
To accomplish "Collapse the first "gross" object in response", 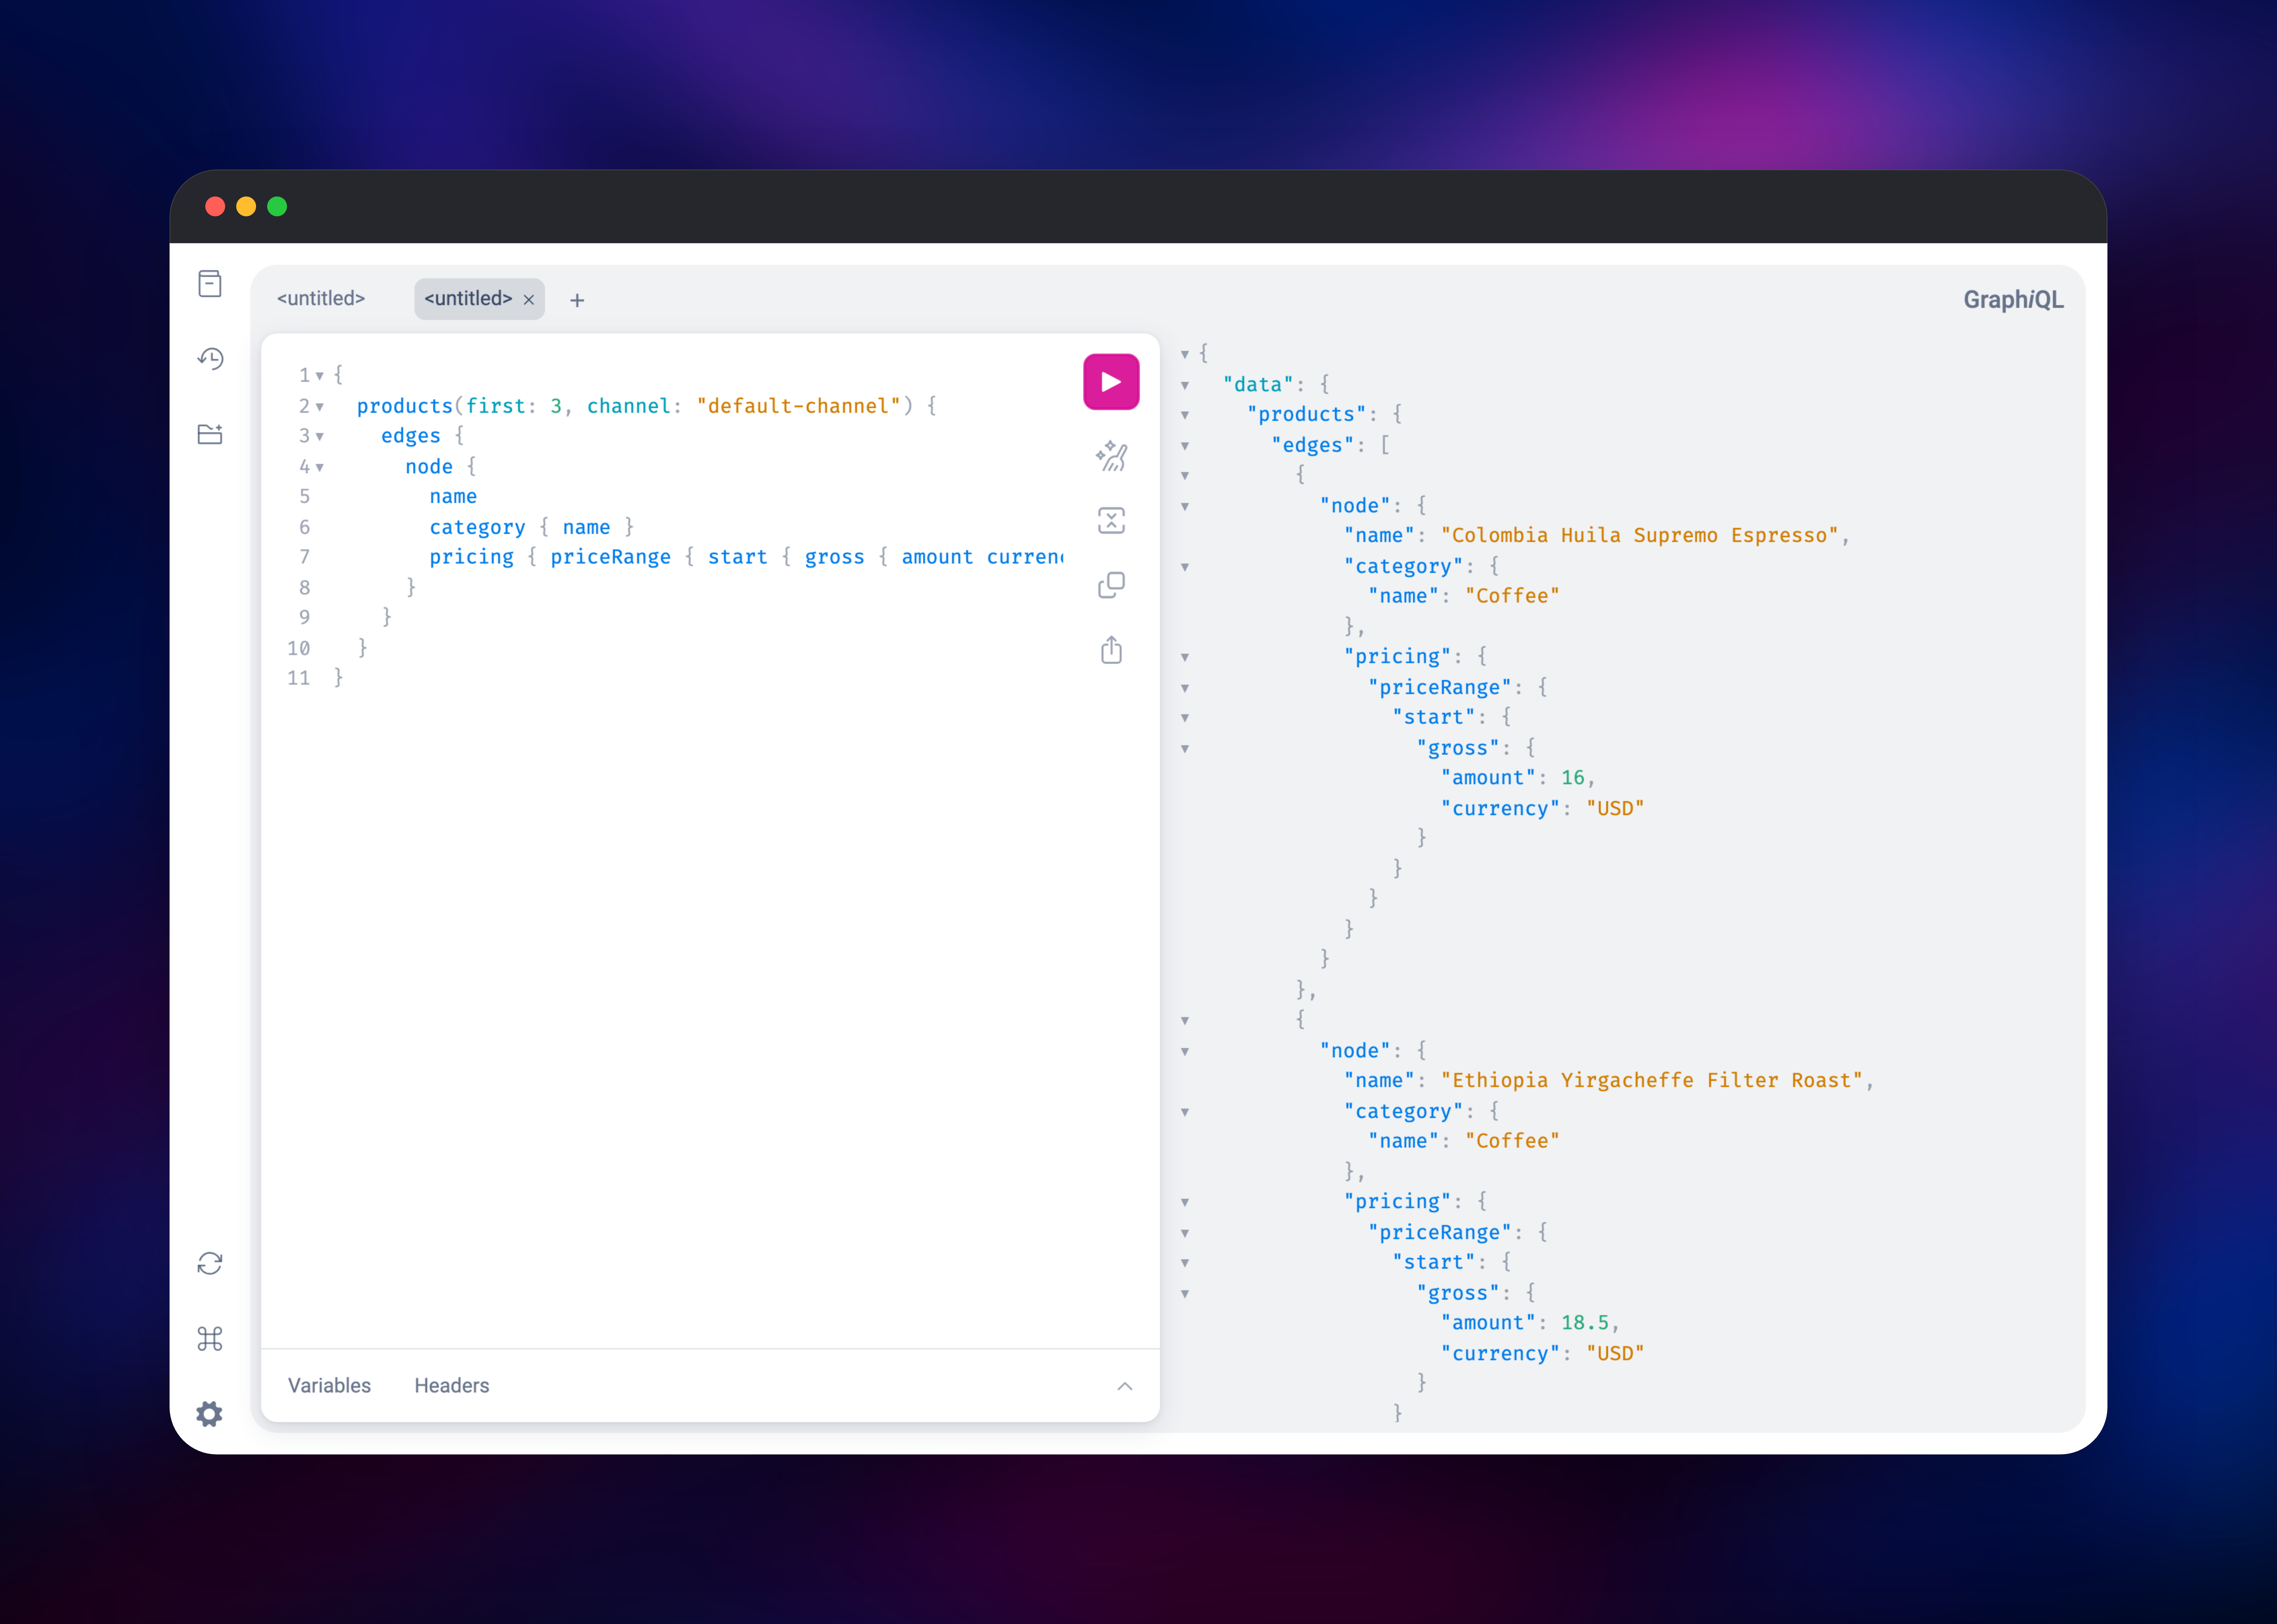I will (1185, 749).
